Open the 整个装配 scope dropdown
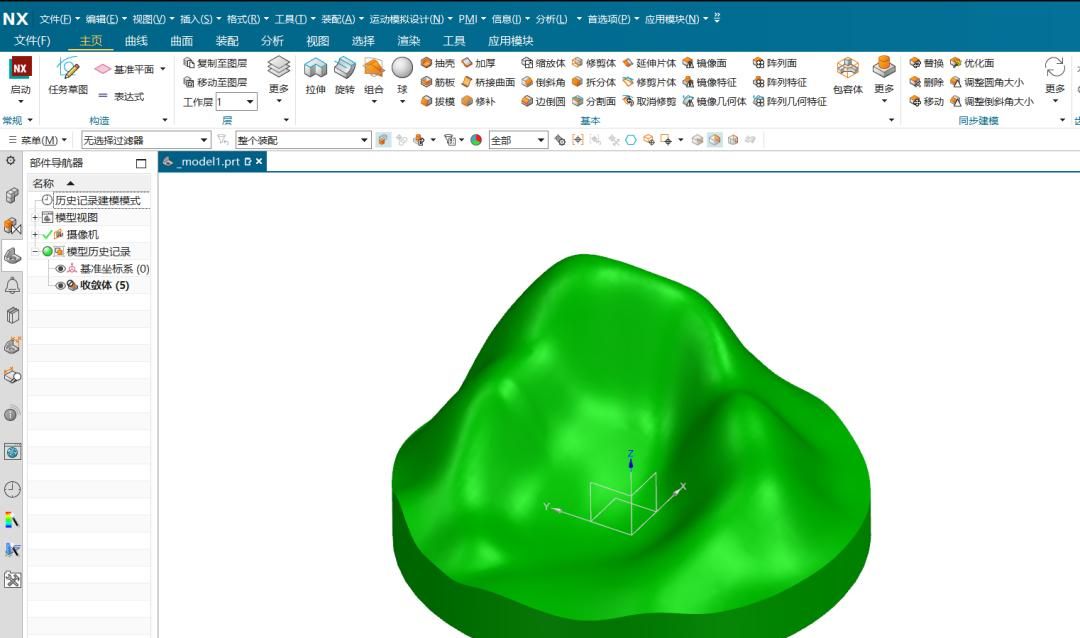 click(304, 140)
